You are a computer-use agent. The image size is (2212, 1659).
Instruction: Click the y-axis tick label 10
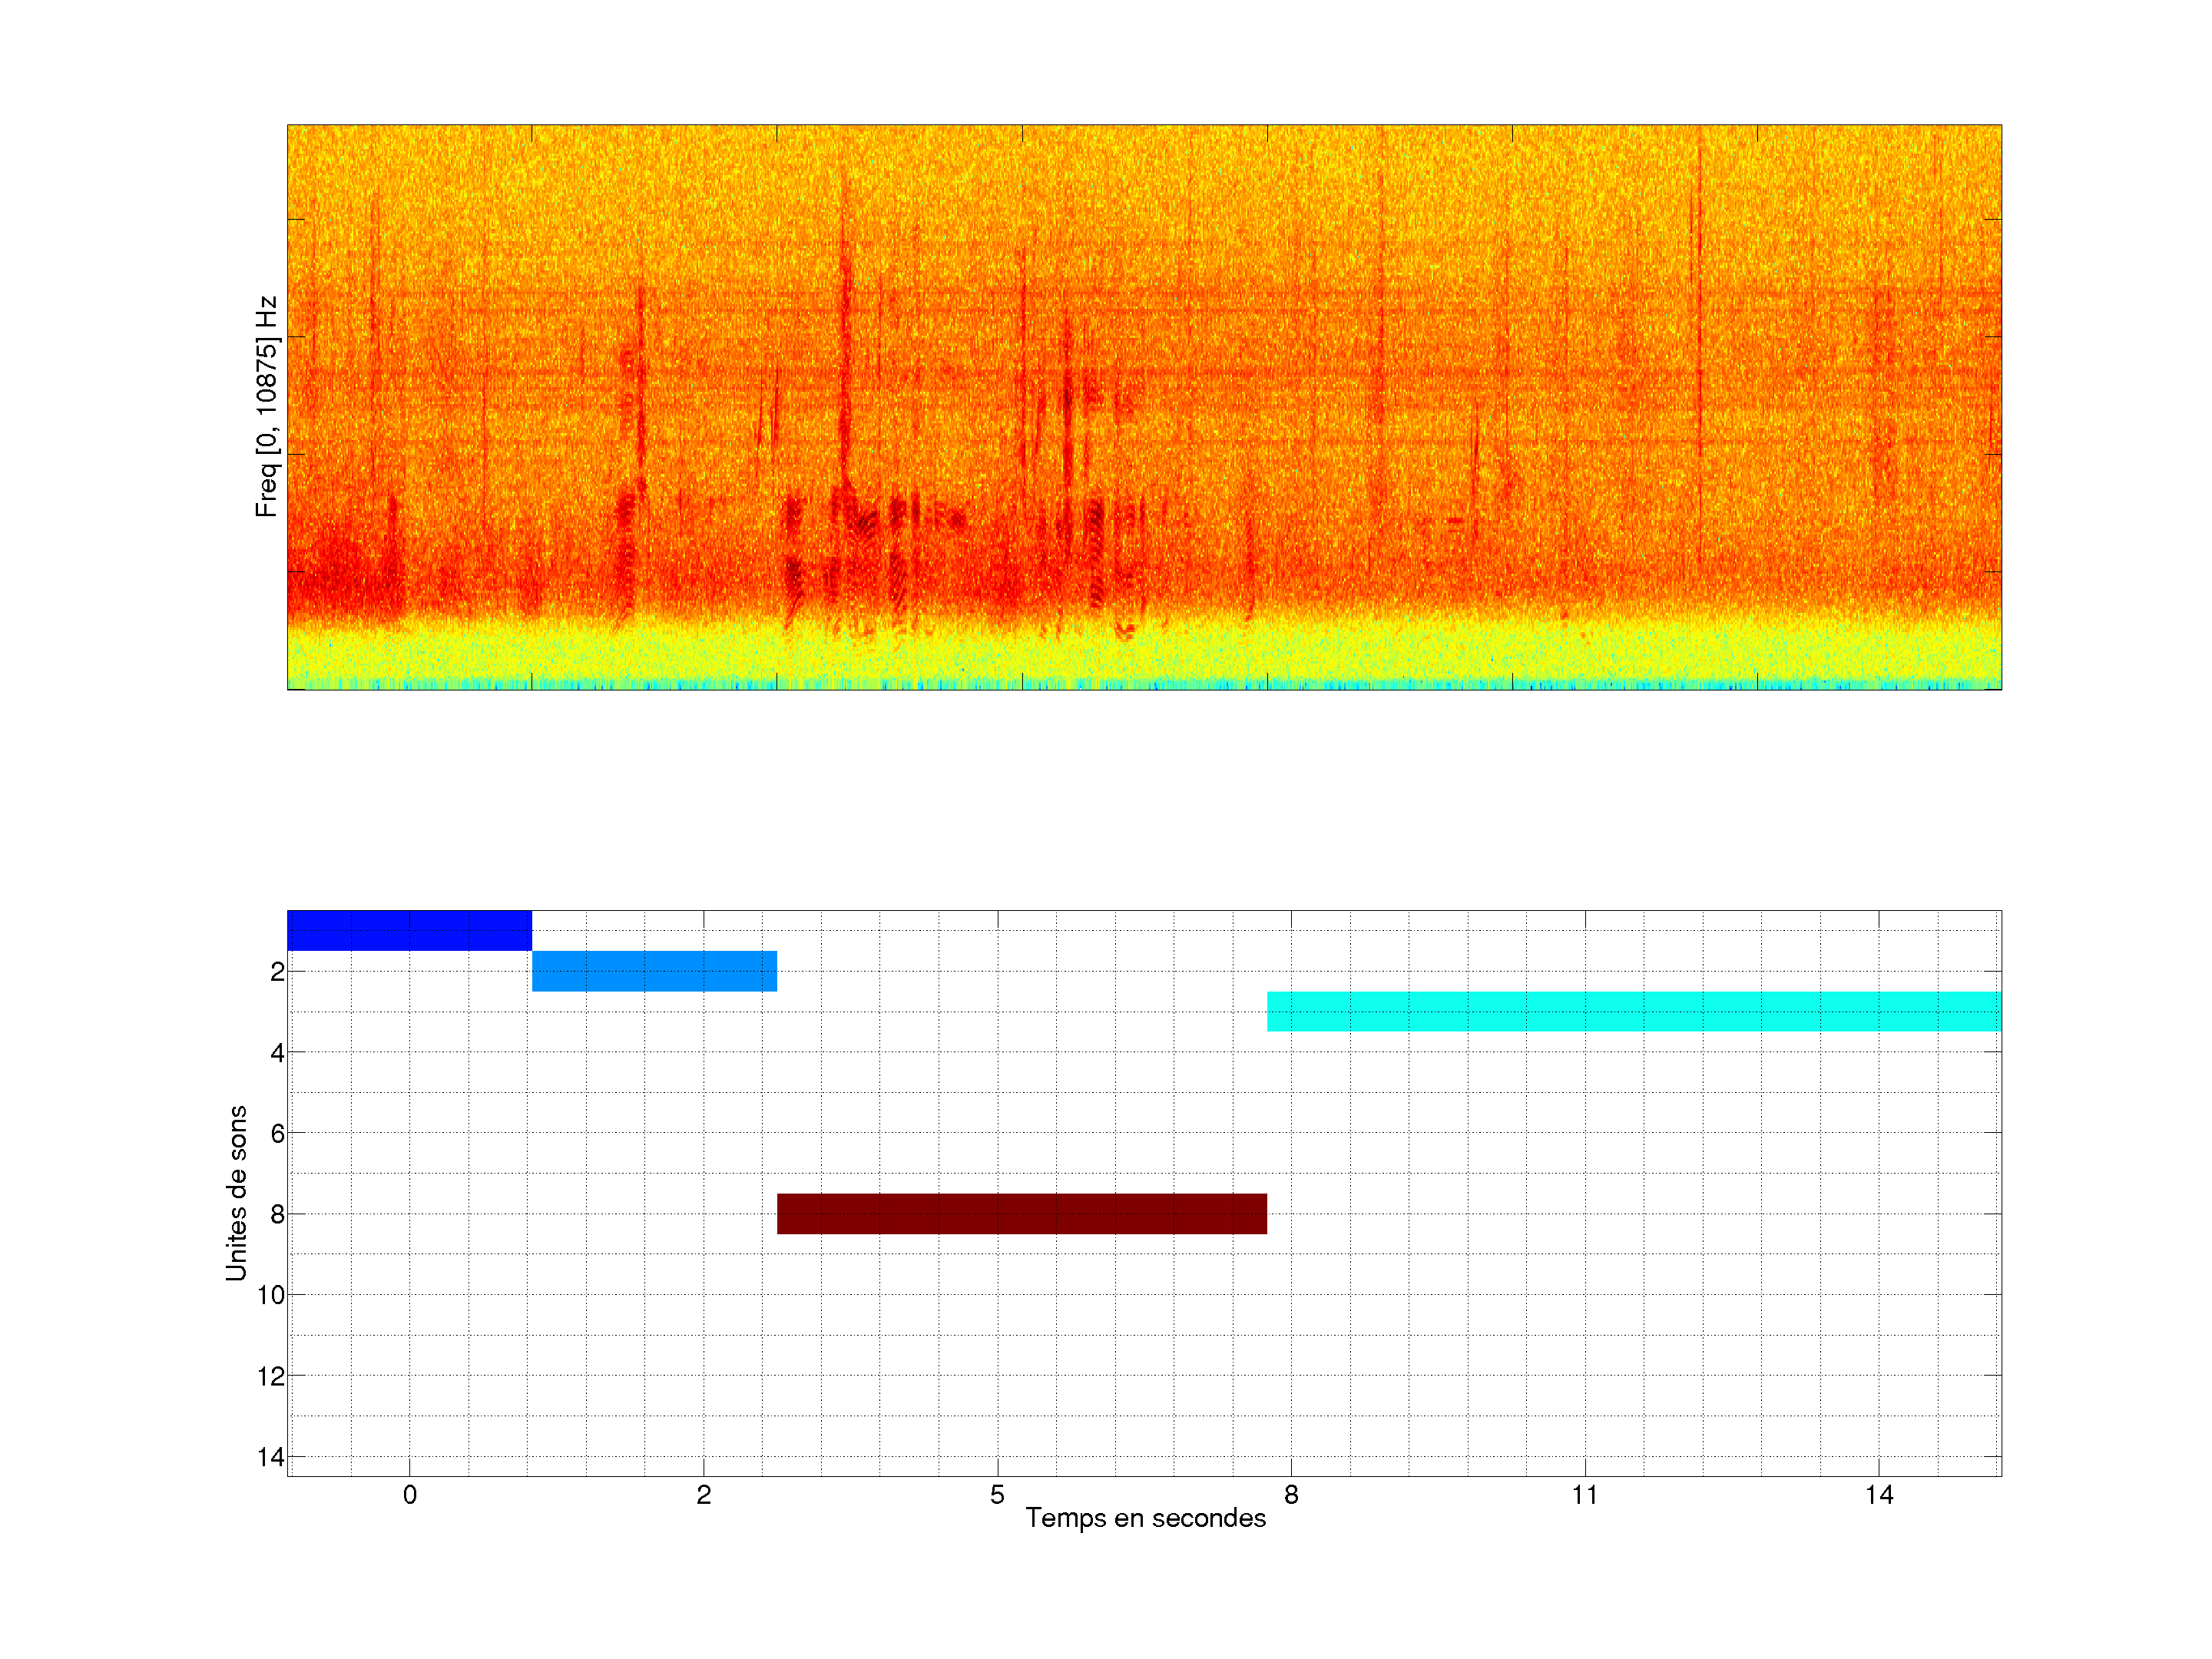(x=270, y=1295)
